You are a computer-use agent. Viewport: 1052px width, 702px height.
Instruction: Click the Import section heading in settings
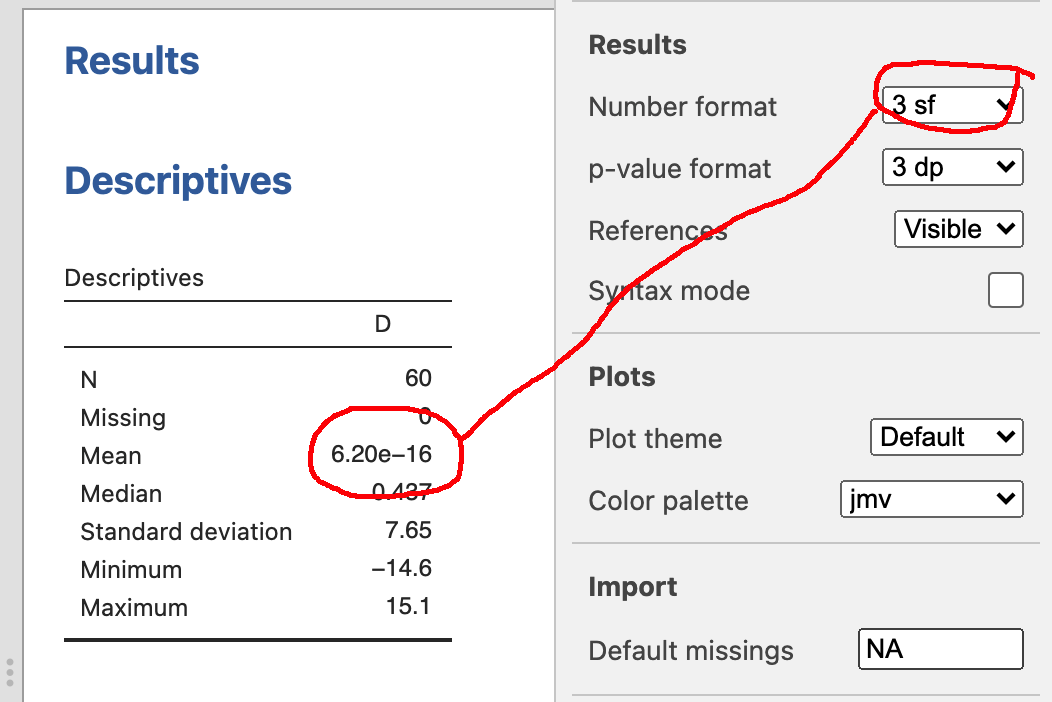632,587
